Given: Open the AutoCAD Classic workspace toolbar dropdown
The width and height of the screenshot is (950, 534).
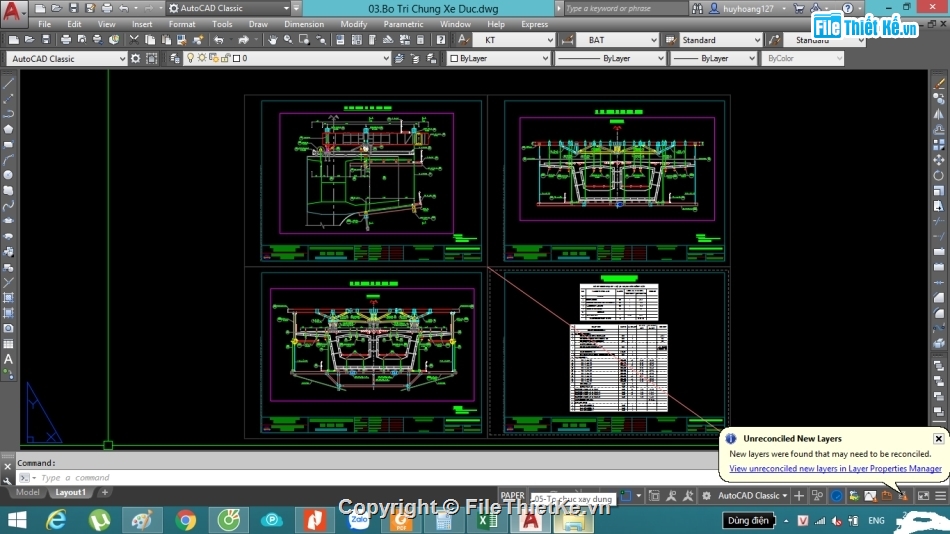Looking at the screenshot, I should (67, 58).
